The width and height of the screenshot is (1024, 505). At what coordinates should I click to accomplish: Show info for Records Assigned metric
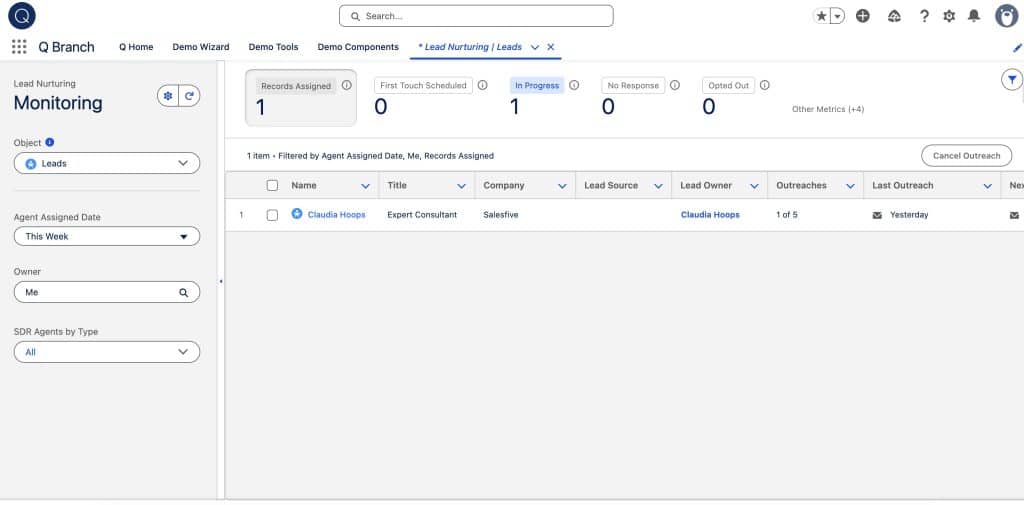(347, 85)
